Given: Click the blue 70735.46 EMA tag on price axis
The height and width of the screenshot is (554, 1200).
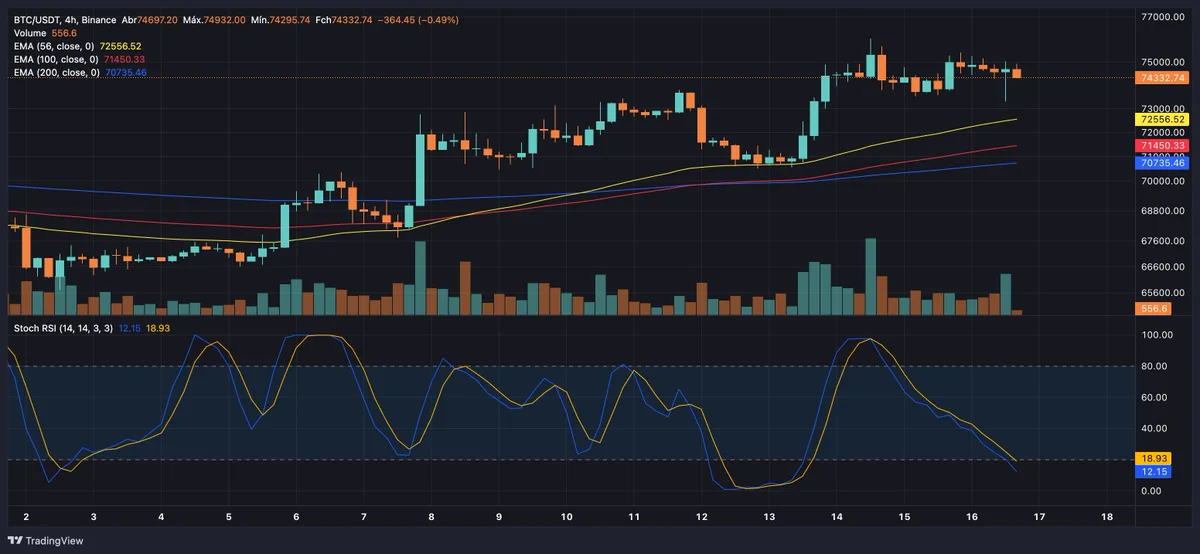Looking at the screenshot, I should click(x=1162, y=161).
